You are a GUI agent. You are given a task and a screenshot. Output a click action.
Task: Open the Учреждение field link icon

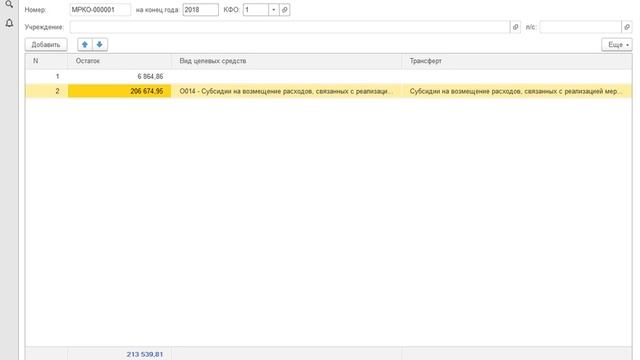coord(516,27)
